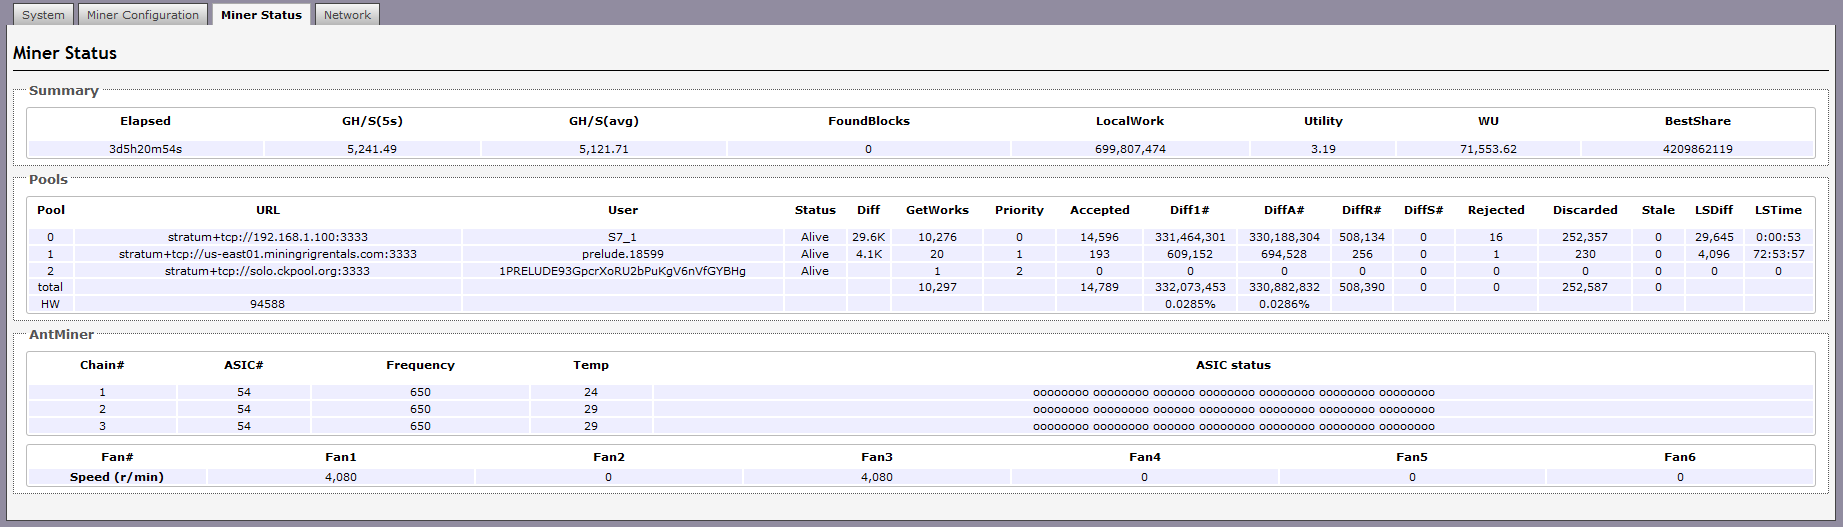Click LSTime value 0:00:53
The image size is (1843, 527).
[x=1778, y=237]
